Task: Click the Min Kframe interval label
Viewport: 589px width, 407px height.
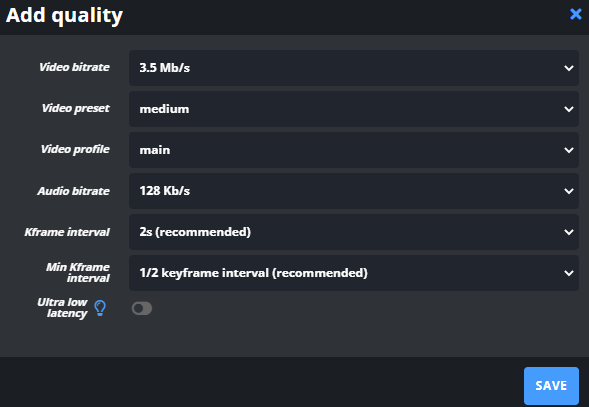Action: tap(78, 272)
